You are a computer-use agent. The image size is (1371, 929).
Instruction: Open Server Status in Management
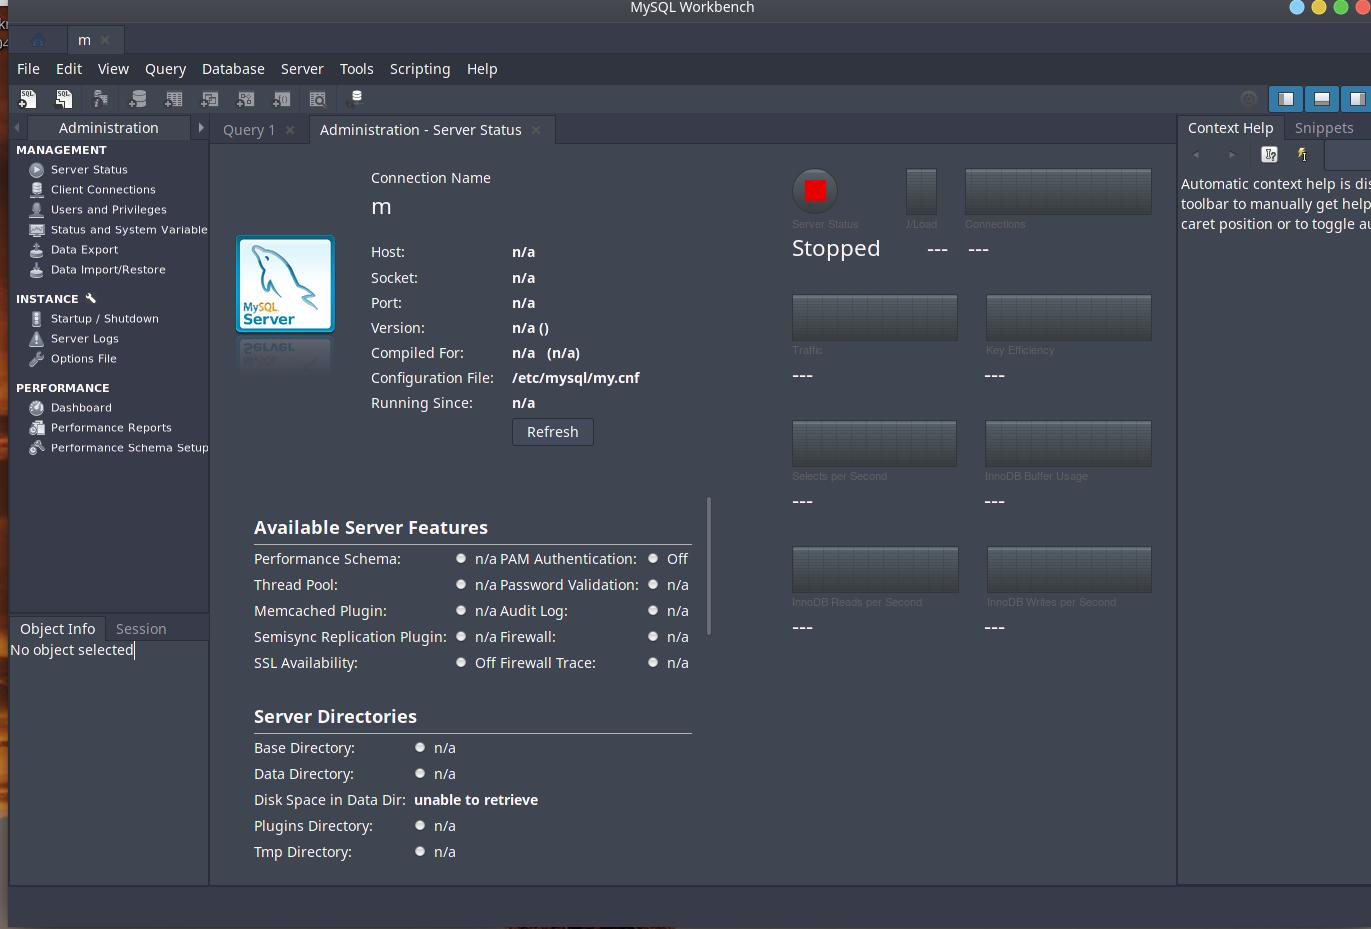[89, 170]
